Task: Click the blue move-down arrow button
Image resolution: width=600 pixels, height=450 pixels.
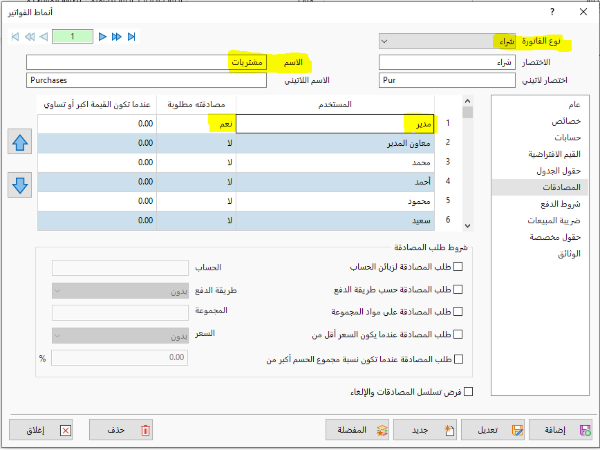Action: 19,185
